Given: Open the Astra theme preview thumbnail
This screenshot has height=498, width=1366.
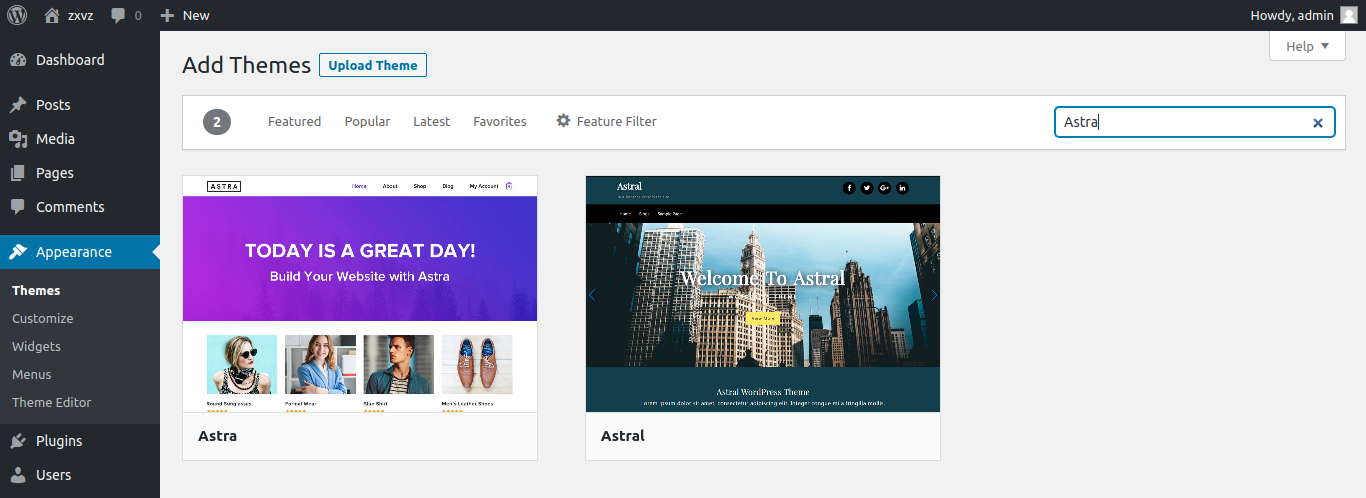Looking at the screenshot, I should 360,294.
